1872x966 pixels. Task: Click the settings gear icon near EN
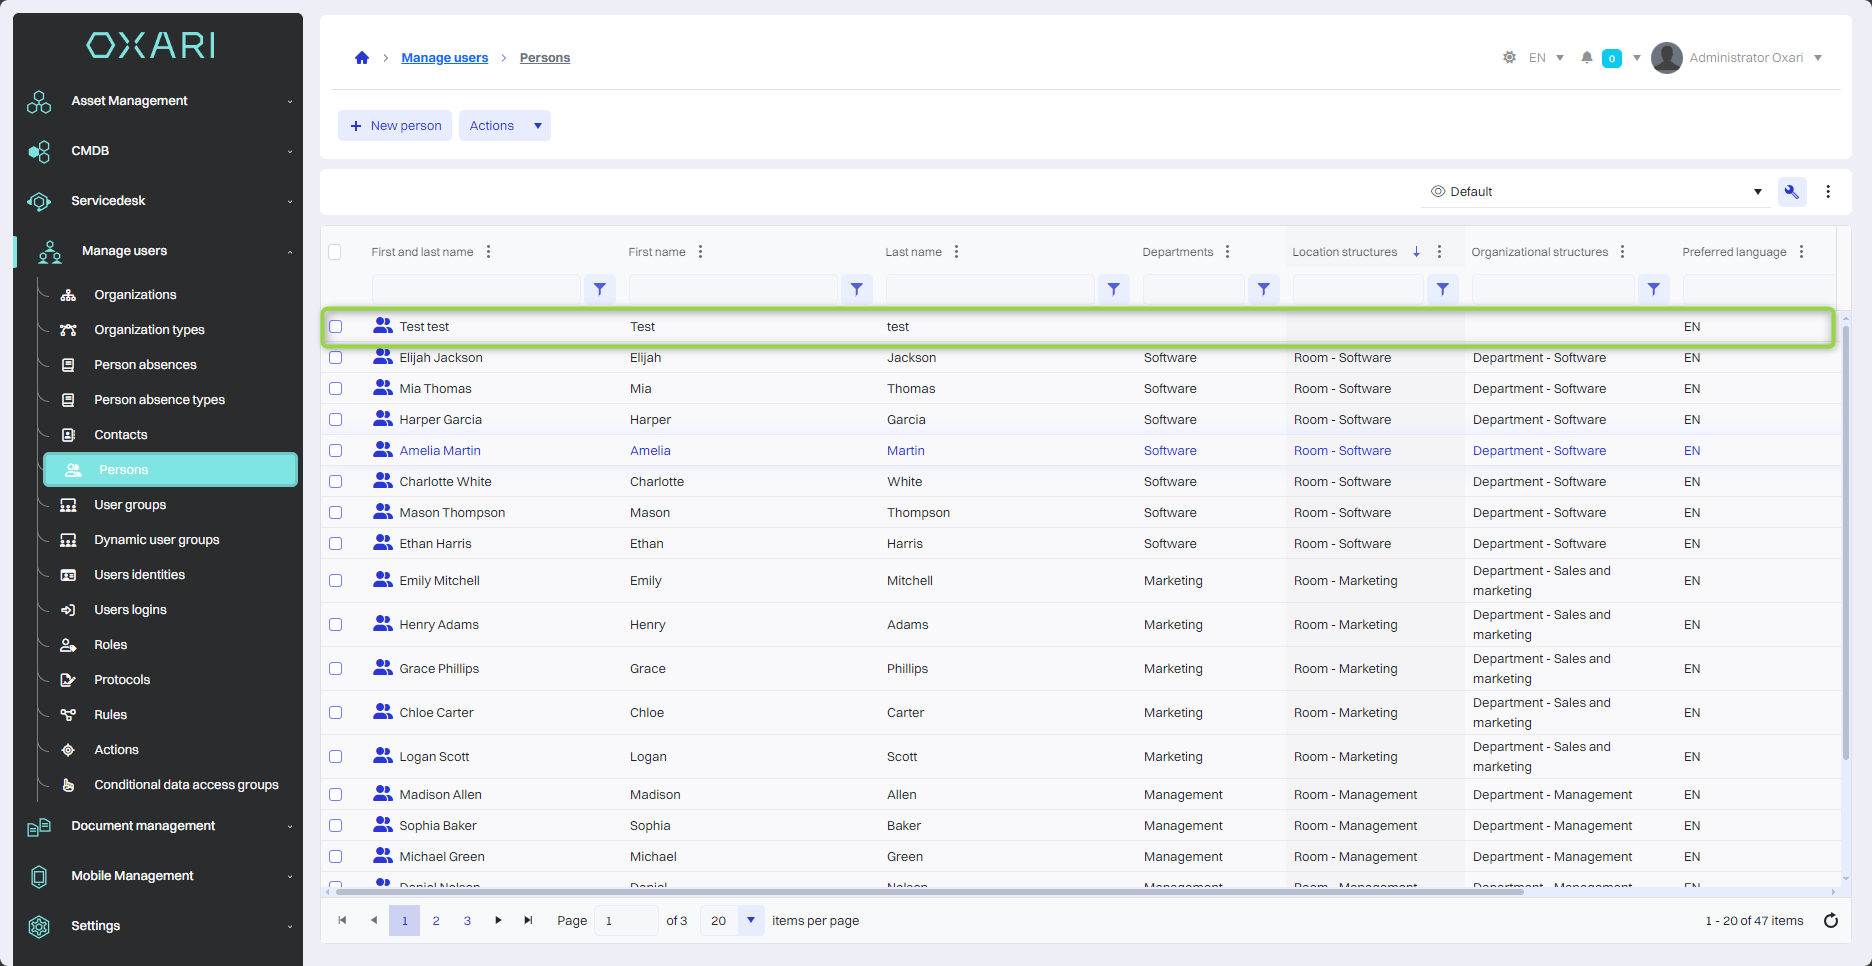1509,58
